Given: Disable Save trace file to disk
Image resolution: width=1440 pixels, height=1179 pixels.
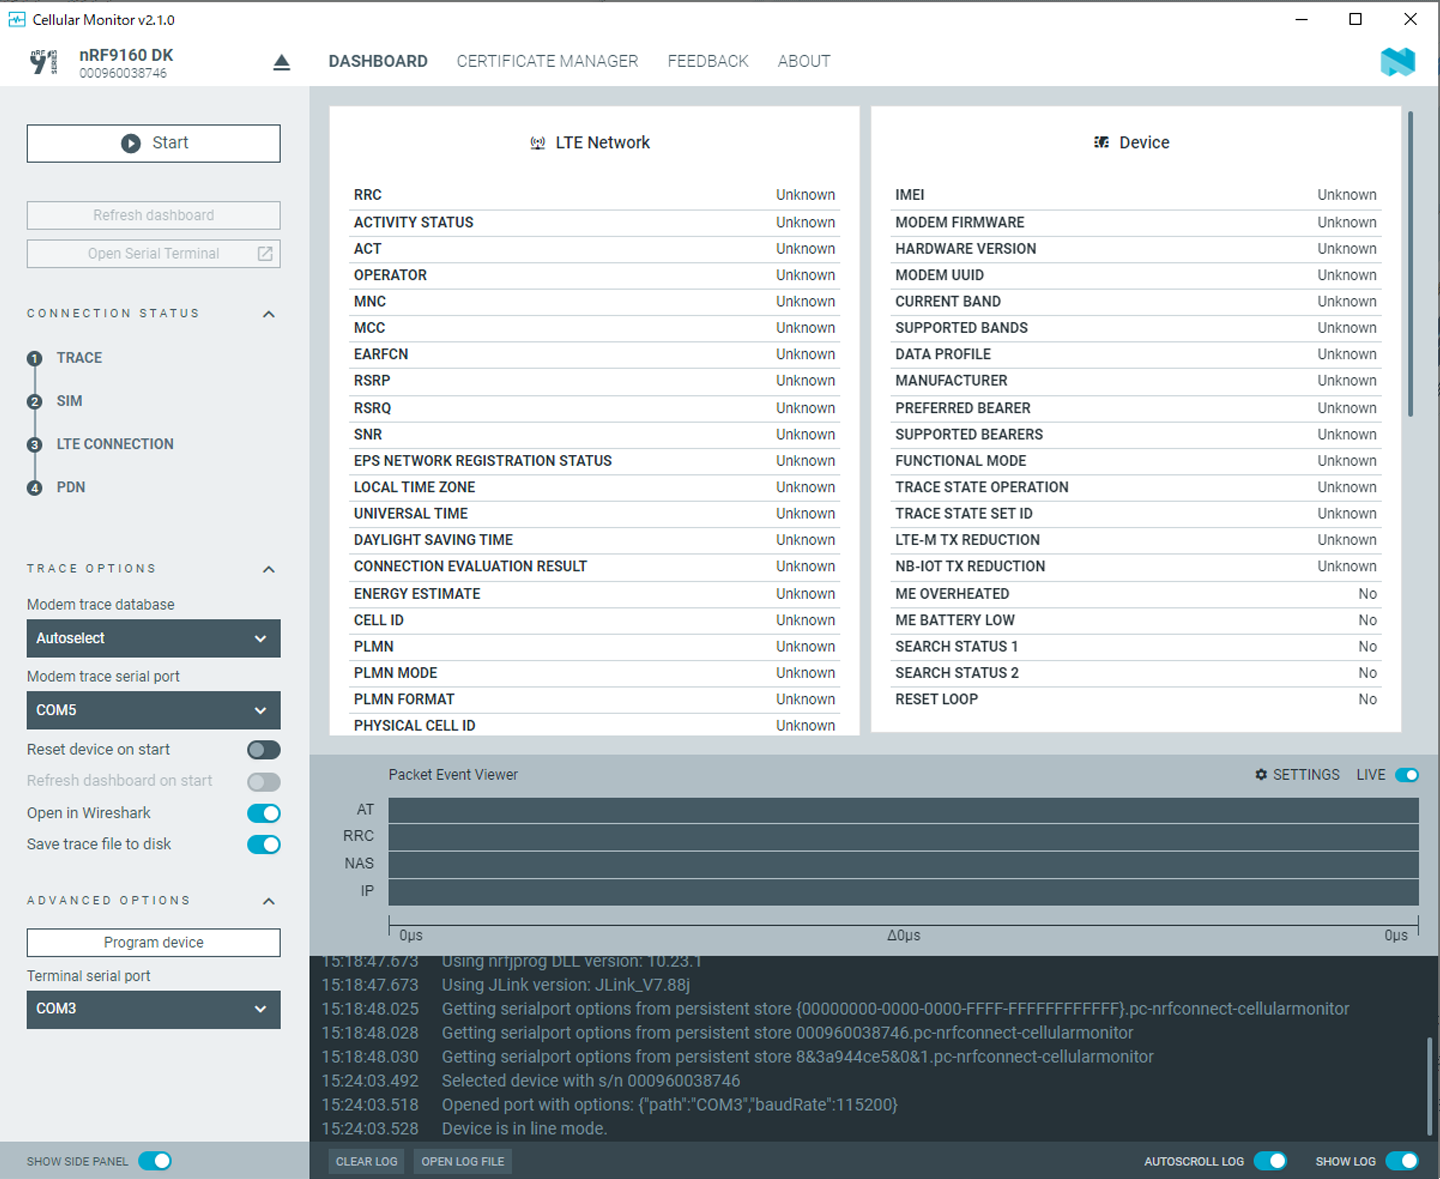Looking at the screenshot, I should tap(264, 845).
